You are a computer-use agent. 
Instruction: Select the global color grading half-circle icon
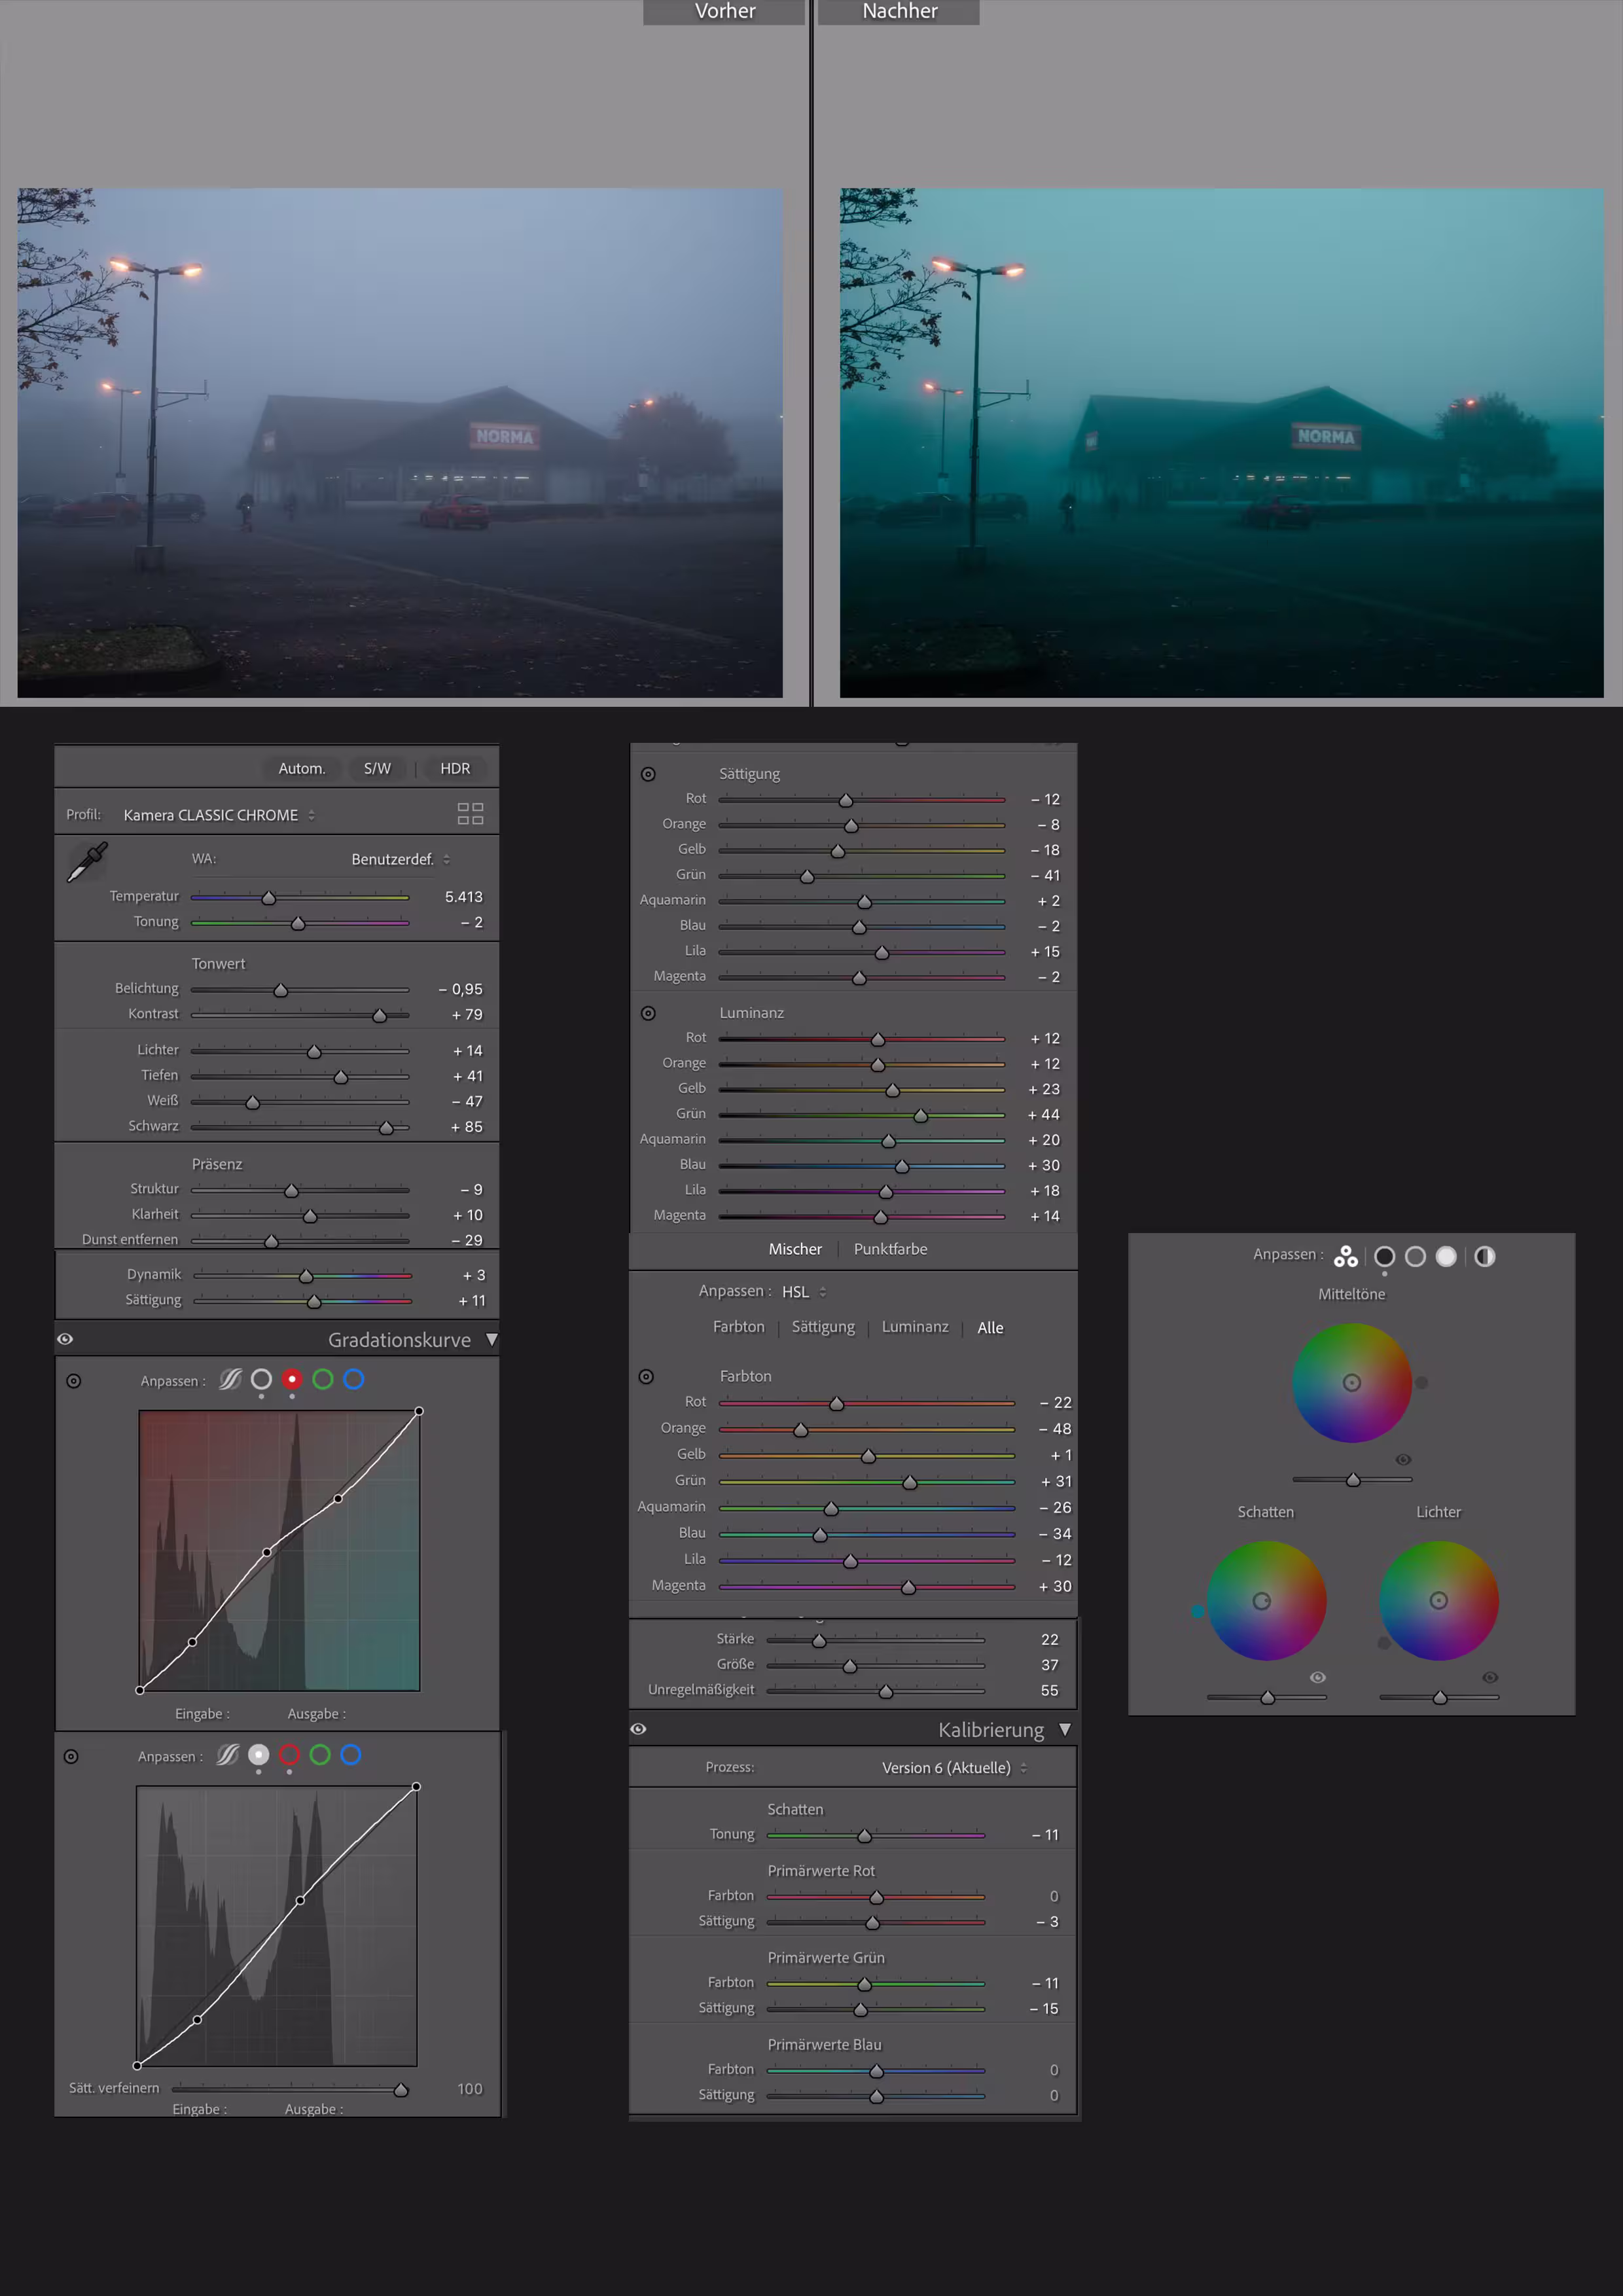(x=1485, y=1257)
